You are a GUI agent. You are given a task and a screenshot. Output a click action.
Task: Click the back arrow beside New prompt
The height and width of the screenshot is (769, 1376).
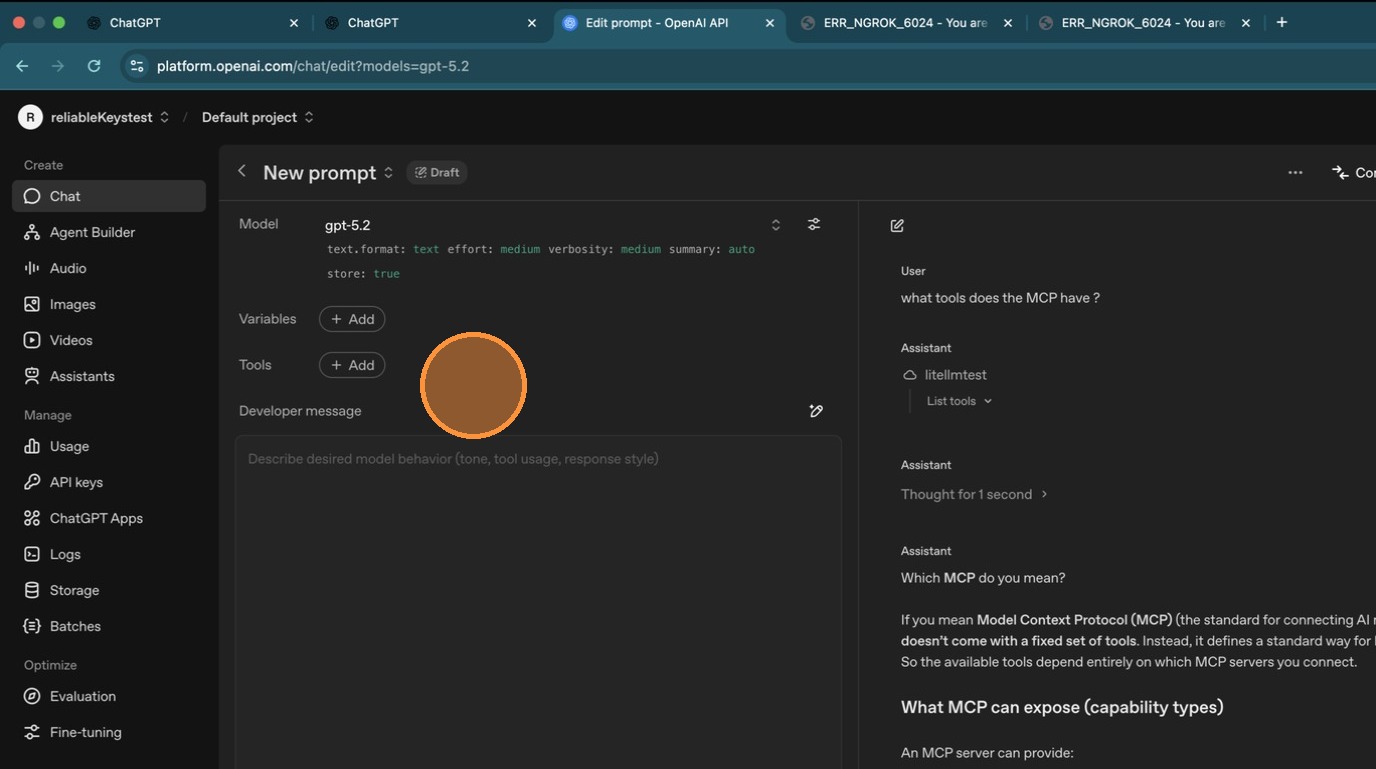coord(242,171)
